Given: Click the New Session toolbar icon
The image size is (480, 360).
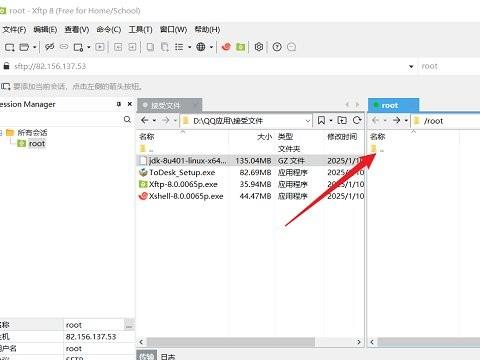Looking at the screenshot, I should click(9, 47).
